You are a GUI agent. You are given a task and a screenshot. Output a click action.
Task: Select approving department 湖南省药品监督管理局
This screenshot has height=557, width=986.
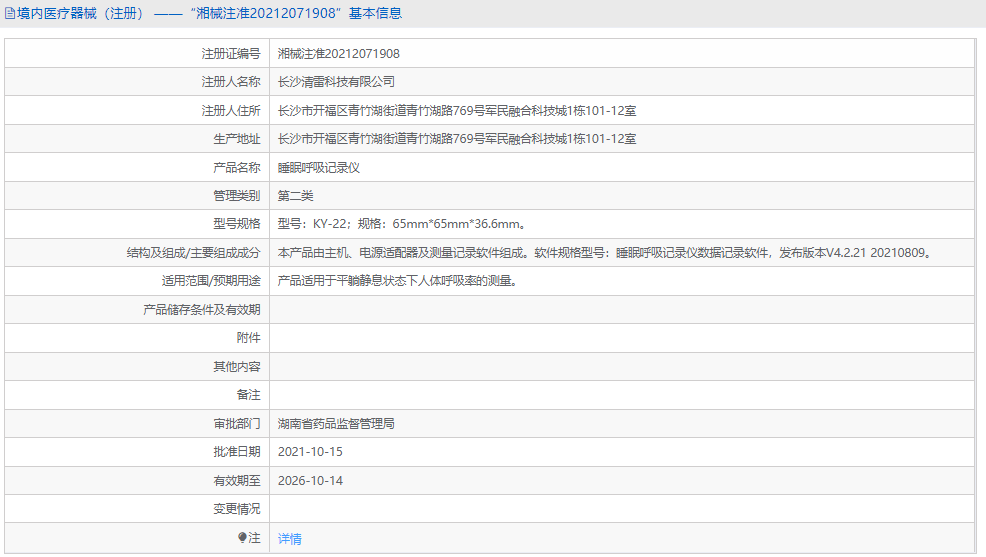pyautogui.click(x=336, y=424)
